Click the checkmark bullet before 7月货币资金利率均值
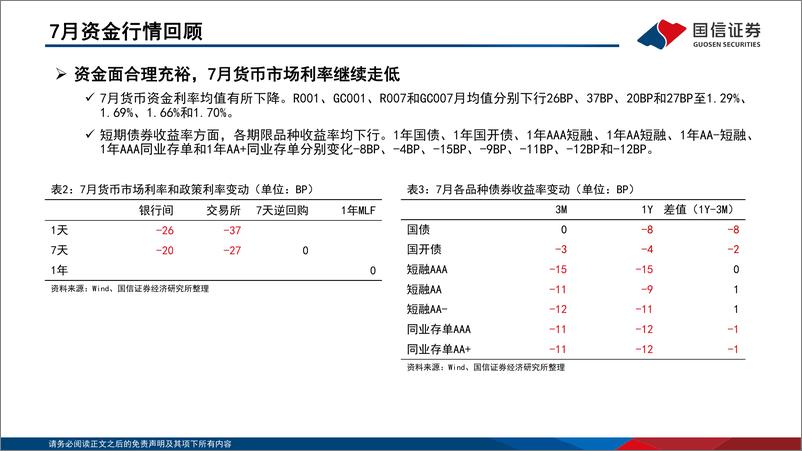 pos(90,97)
